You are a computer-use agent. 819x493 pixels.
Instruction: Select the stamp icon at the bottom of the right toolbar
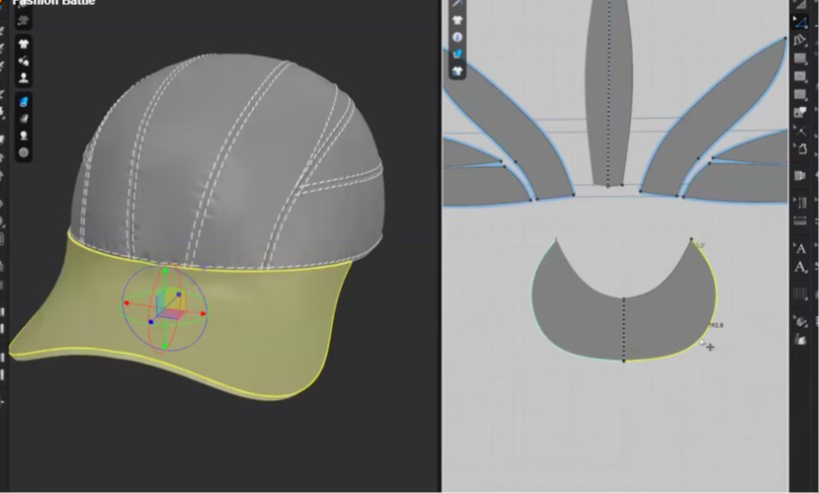tap(800, 339)
